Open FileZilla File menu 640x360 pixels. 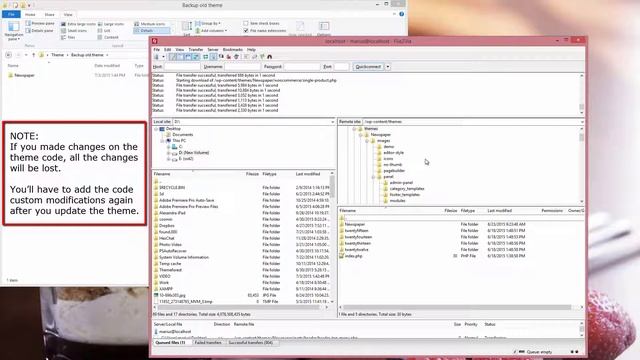[156, 50]
